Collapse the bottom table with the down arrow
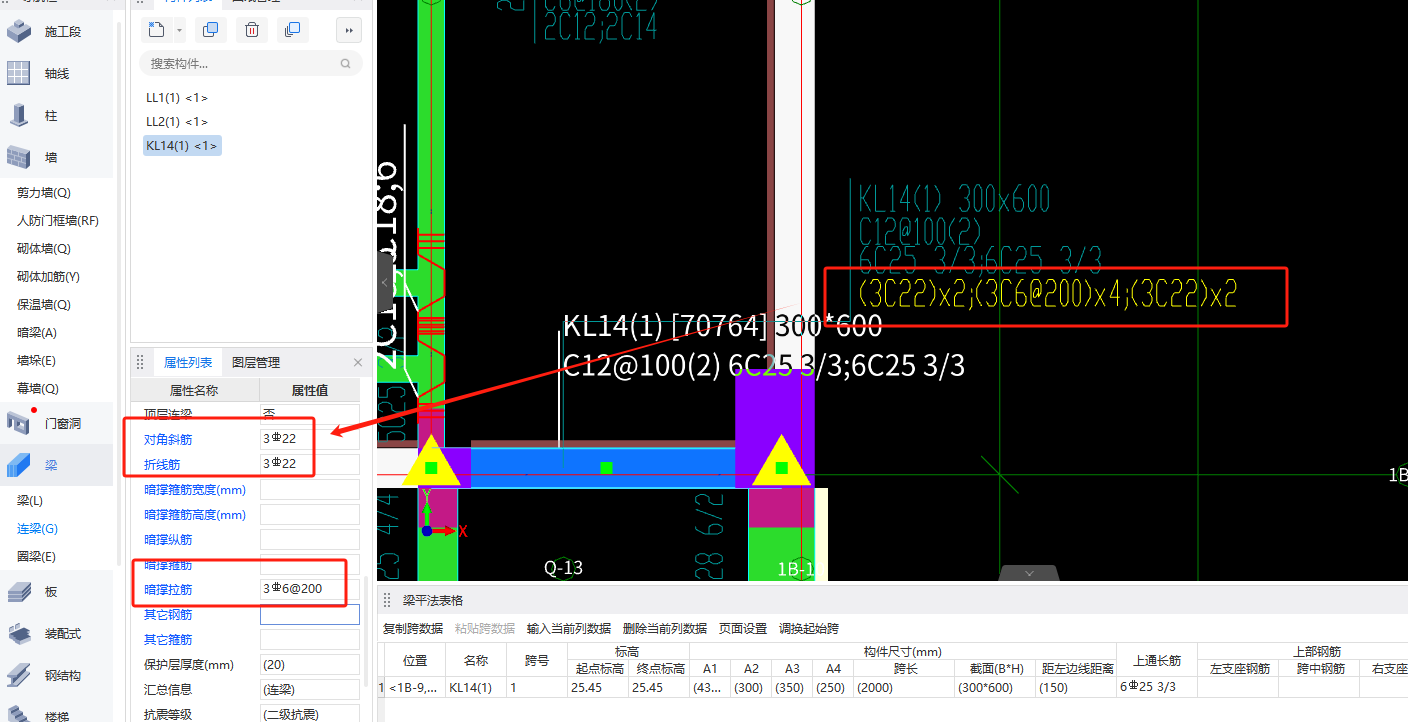Image resolution: width=1408 pixels, height=722 pixels. tap(1030, 573)
